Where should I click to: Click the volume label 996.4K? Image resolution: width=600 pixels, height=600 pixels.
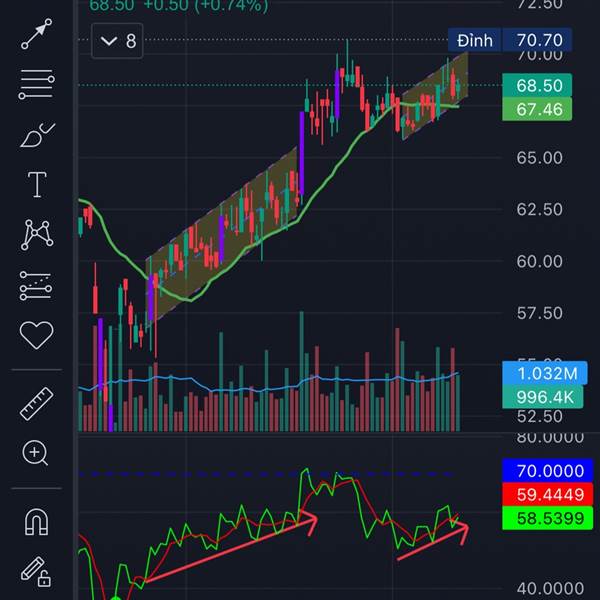(543, 397)
